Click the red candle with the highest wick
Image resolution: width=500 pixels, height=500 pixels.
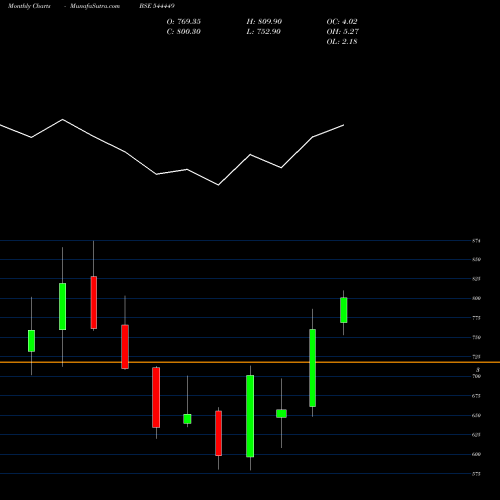point(94,302)
